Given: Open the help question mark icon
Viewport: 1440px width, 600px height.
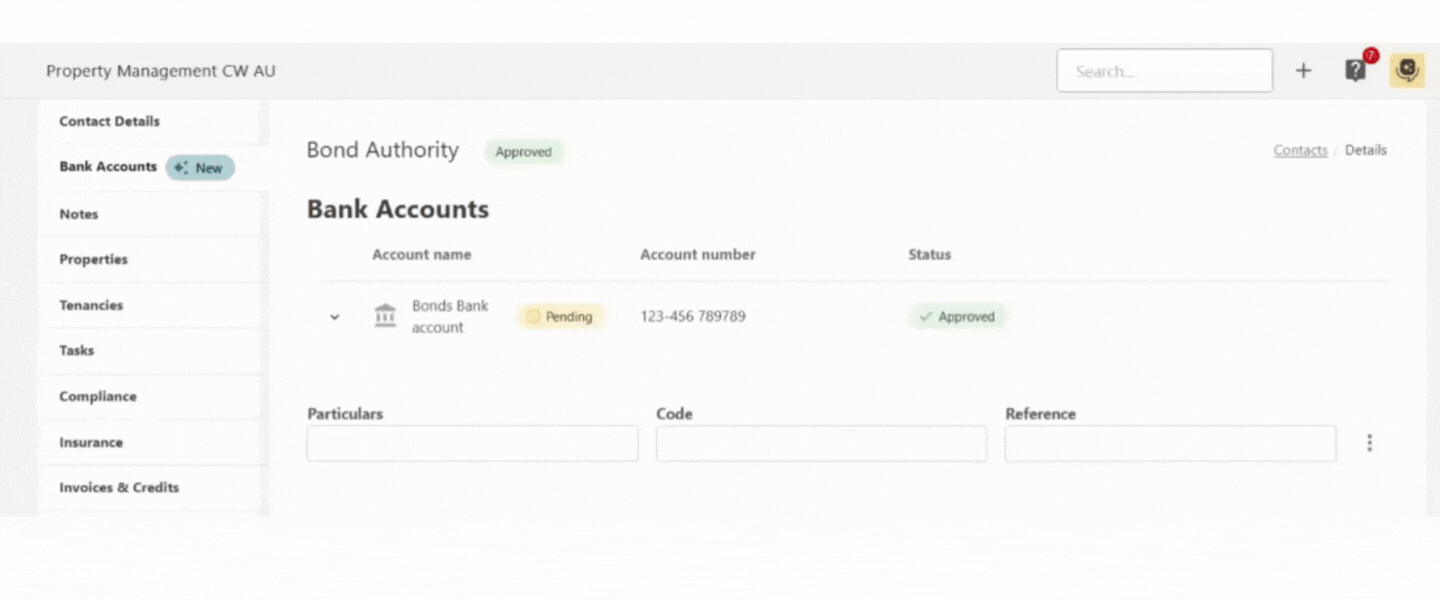Looking at the screenshot, I should [x=1355, y=71].
